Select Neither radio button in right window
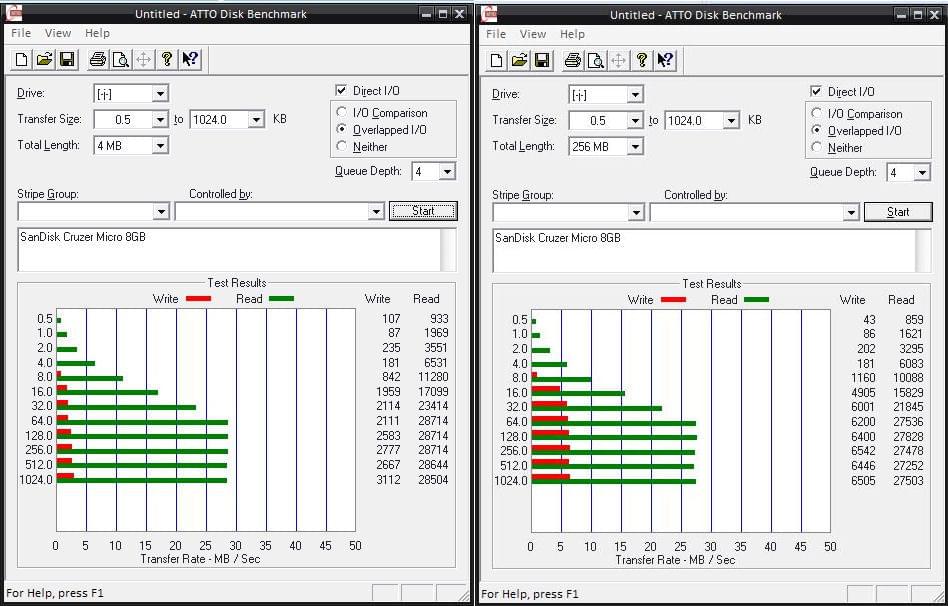 pyautogui.click(x=818, y=148)
